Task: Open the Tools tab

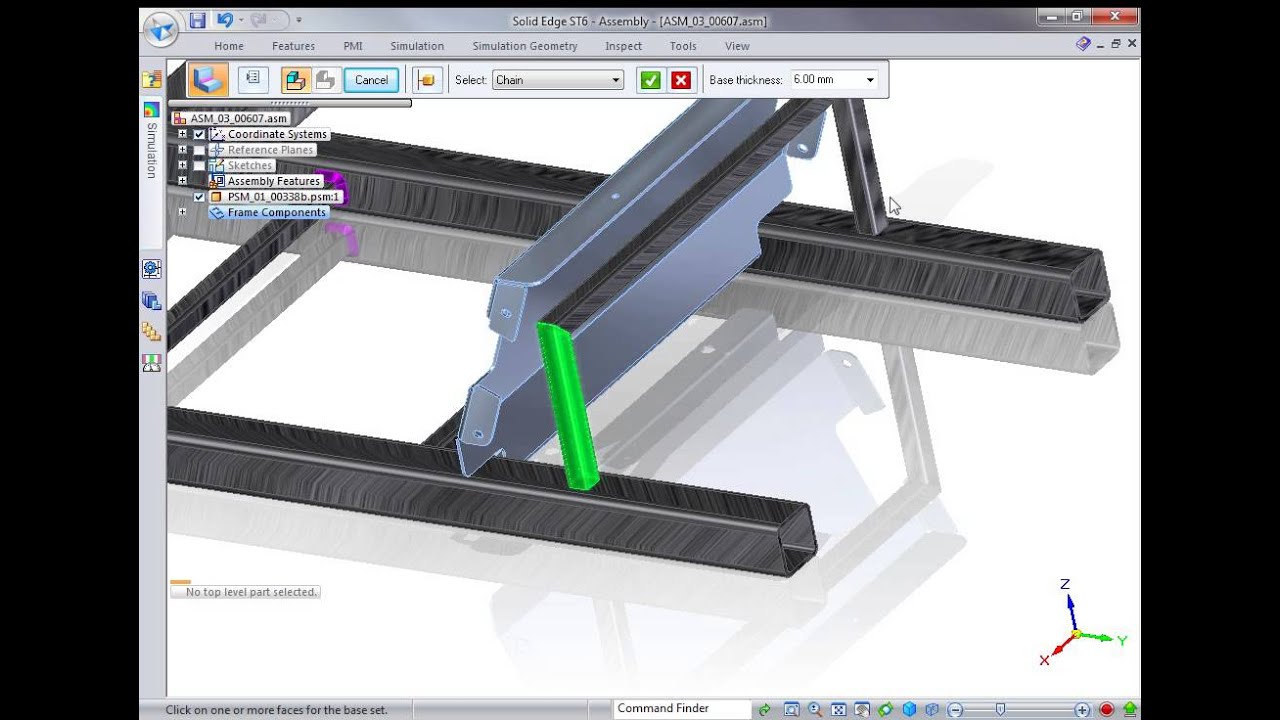Action: click(x=683, y=46)
